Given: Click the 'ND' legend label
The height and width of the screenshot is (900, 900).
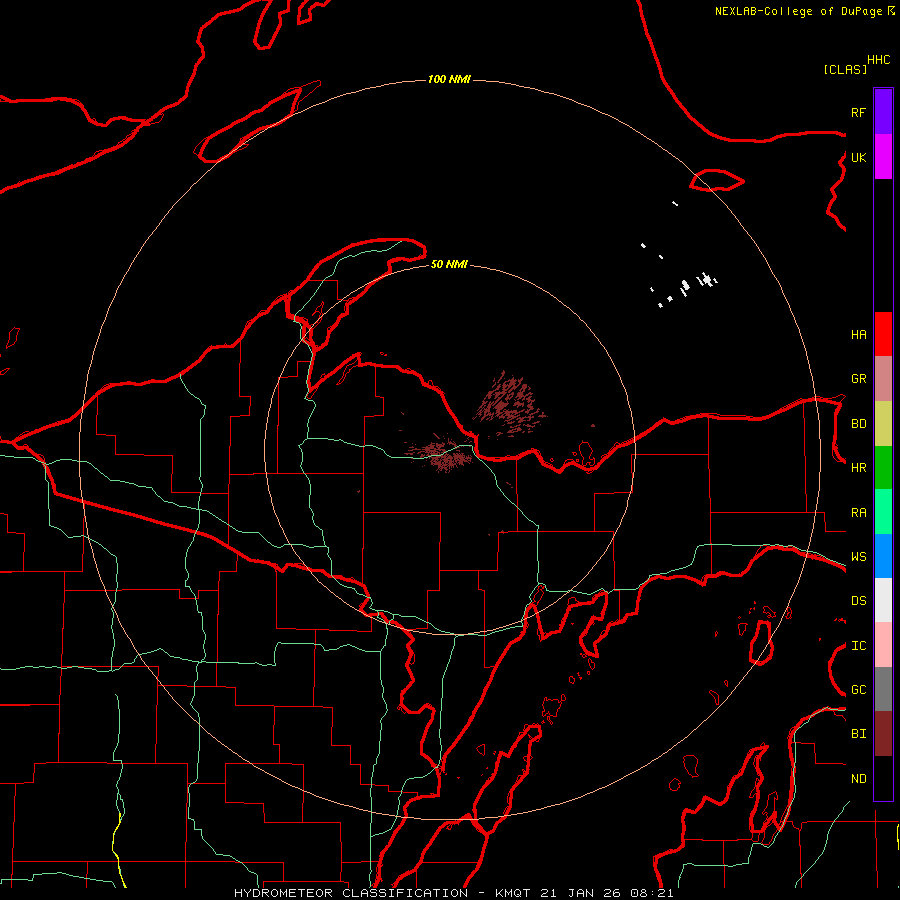Looking at the screenshot, I should pyautogui.click(x=859, y=779).
